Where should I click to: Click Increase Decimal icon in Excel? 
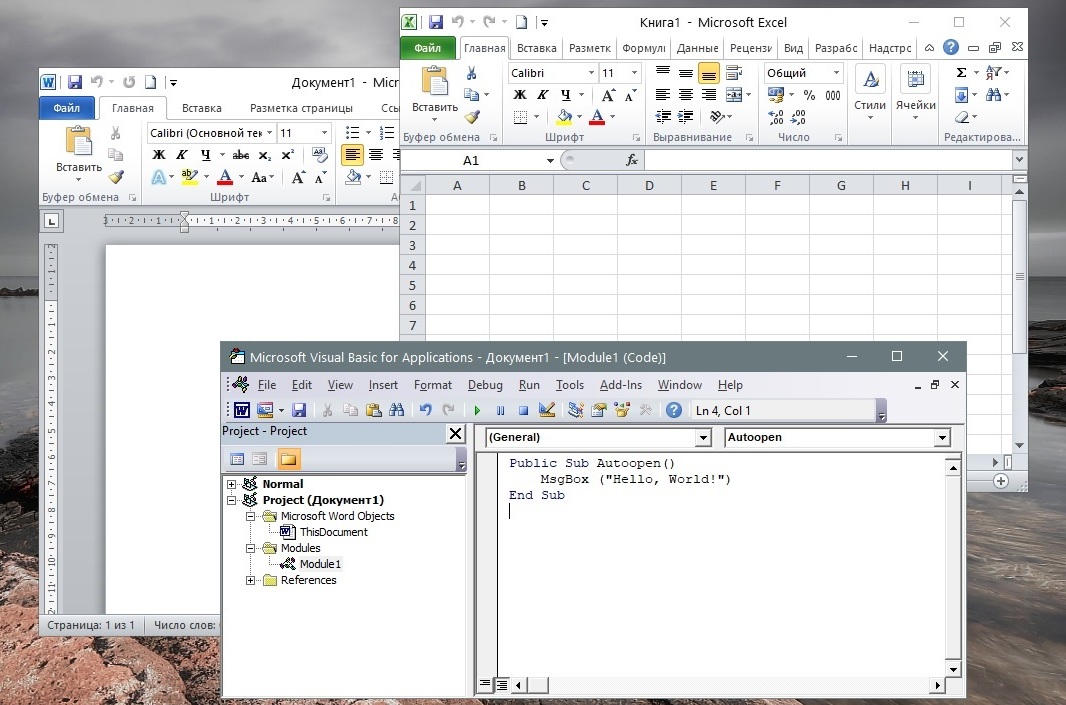[776, 117]
